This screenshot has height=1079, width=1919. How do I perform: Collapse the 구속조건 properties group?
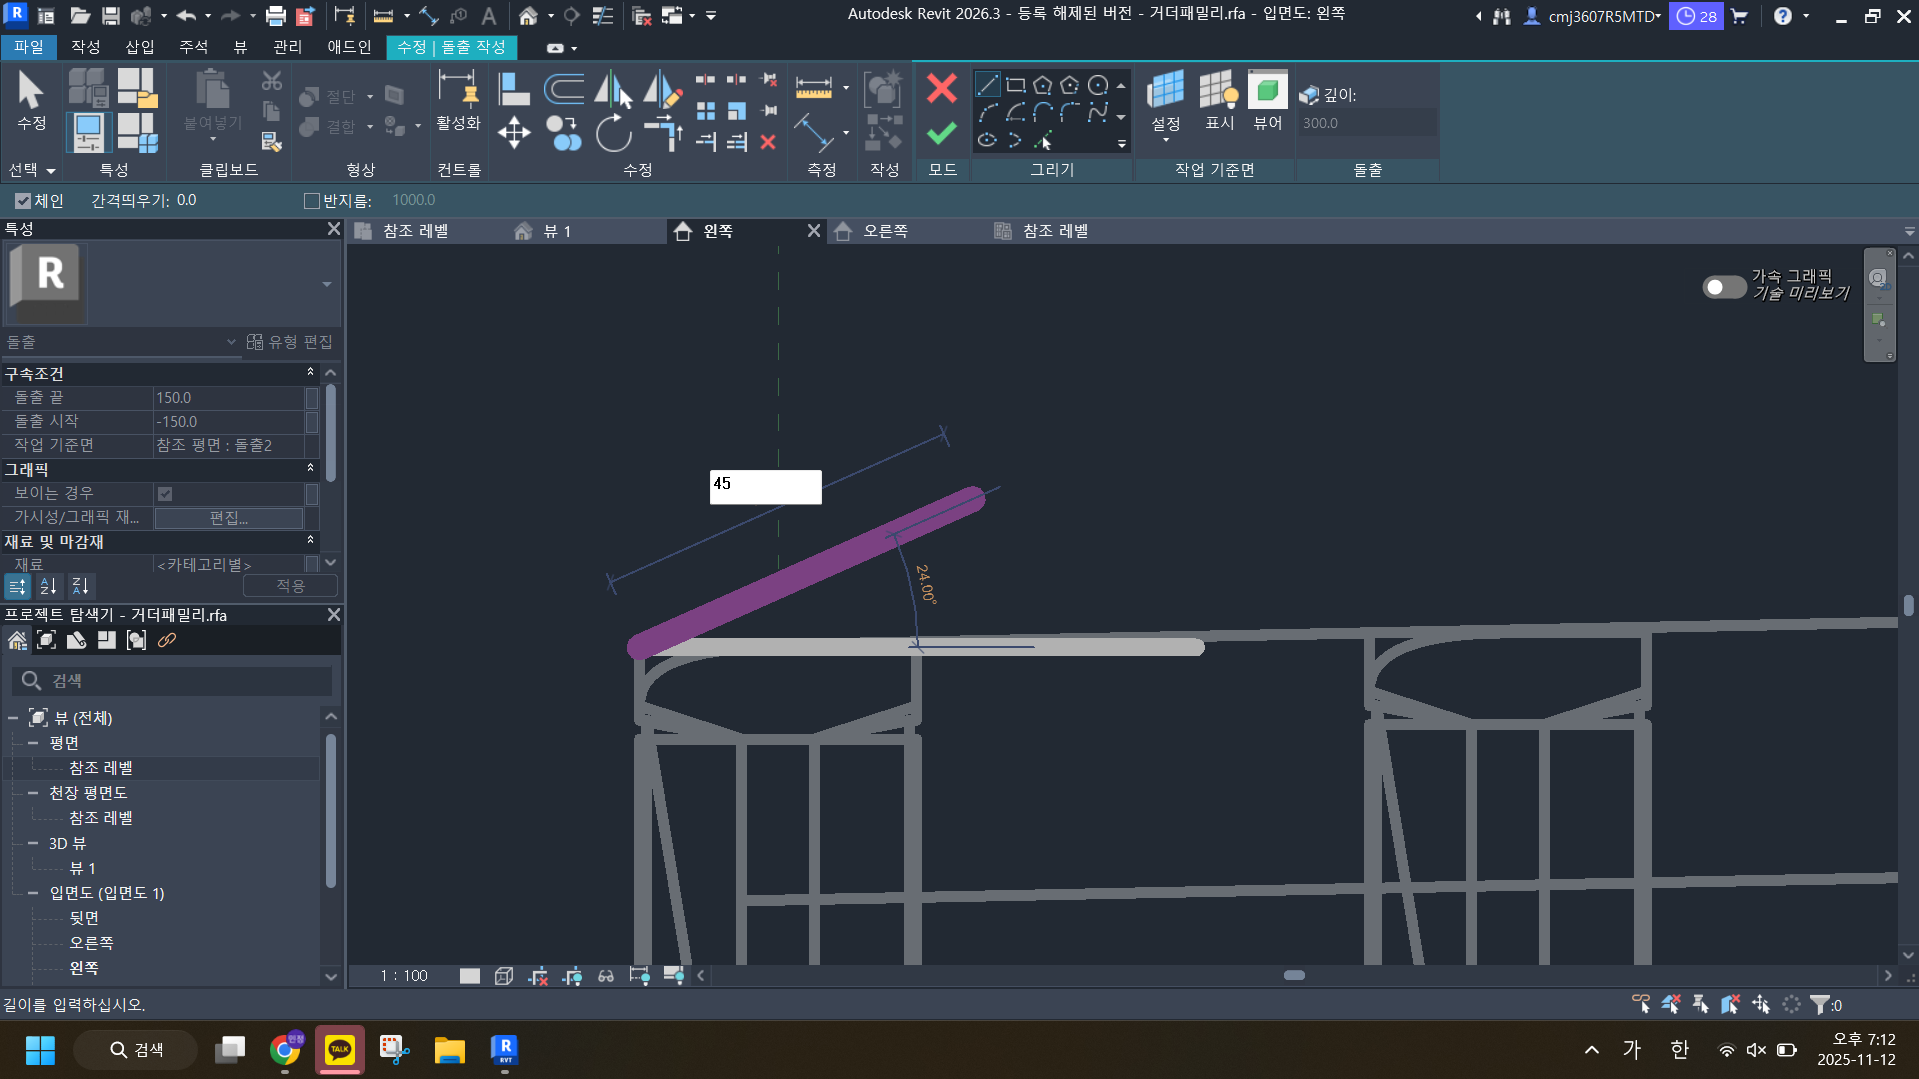click(310, 373)
